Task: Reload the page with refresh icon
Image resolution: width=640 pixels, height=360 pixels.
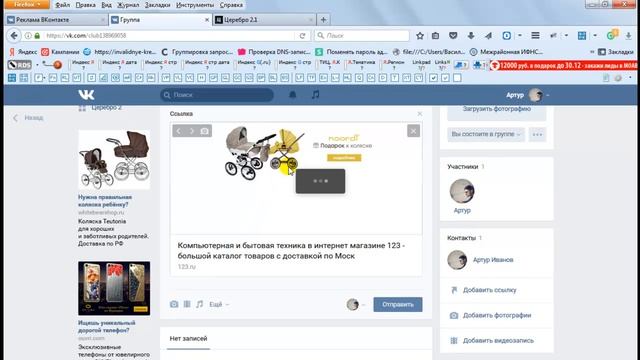Action: [x=302, y=36]
